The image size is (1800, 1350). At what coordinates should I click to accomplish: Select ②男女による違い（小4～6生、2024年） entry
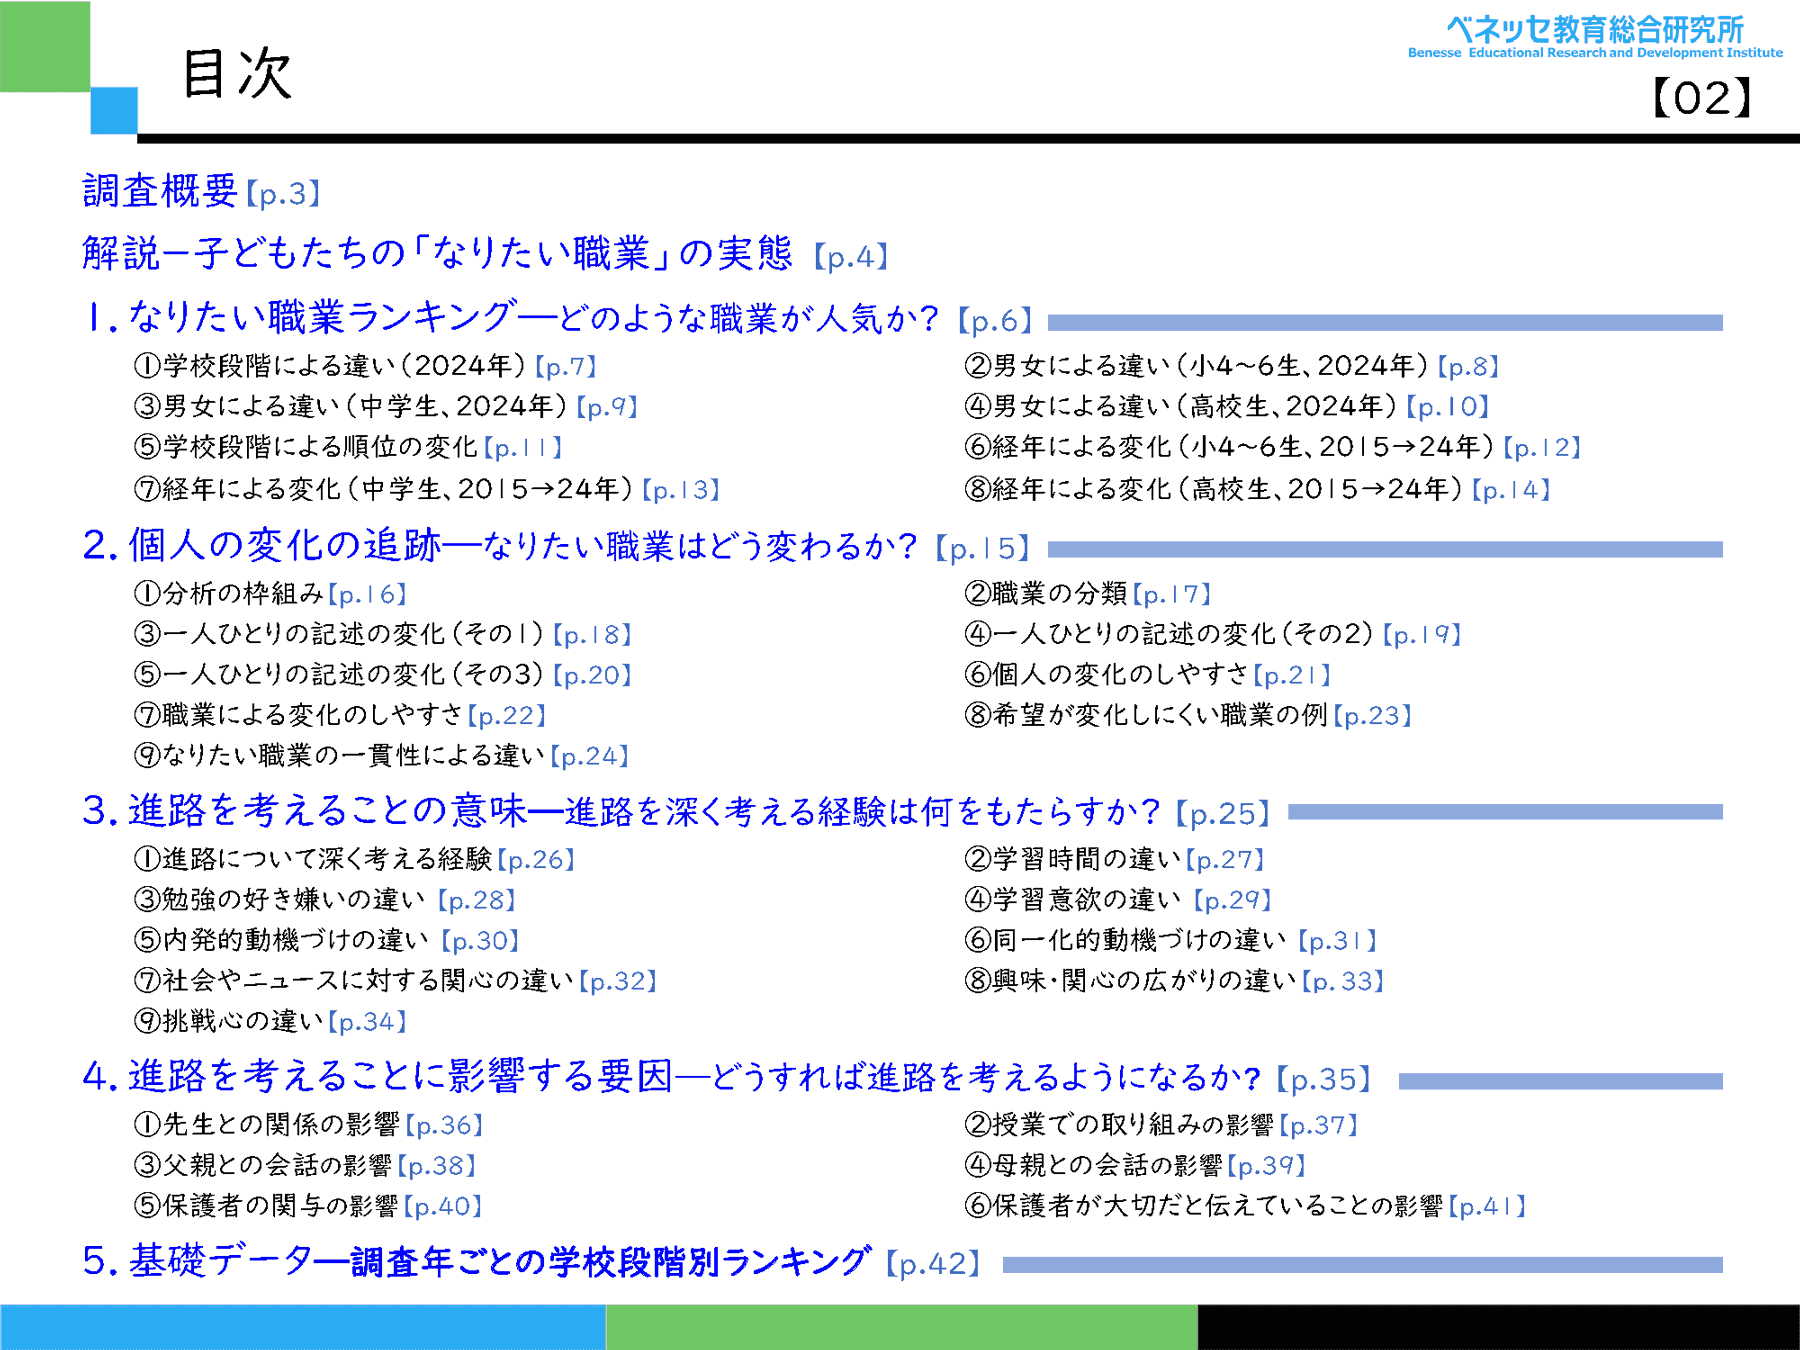(1230, 366)
